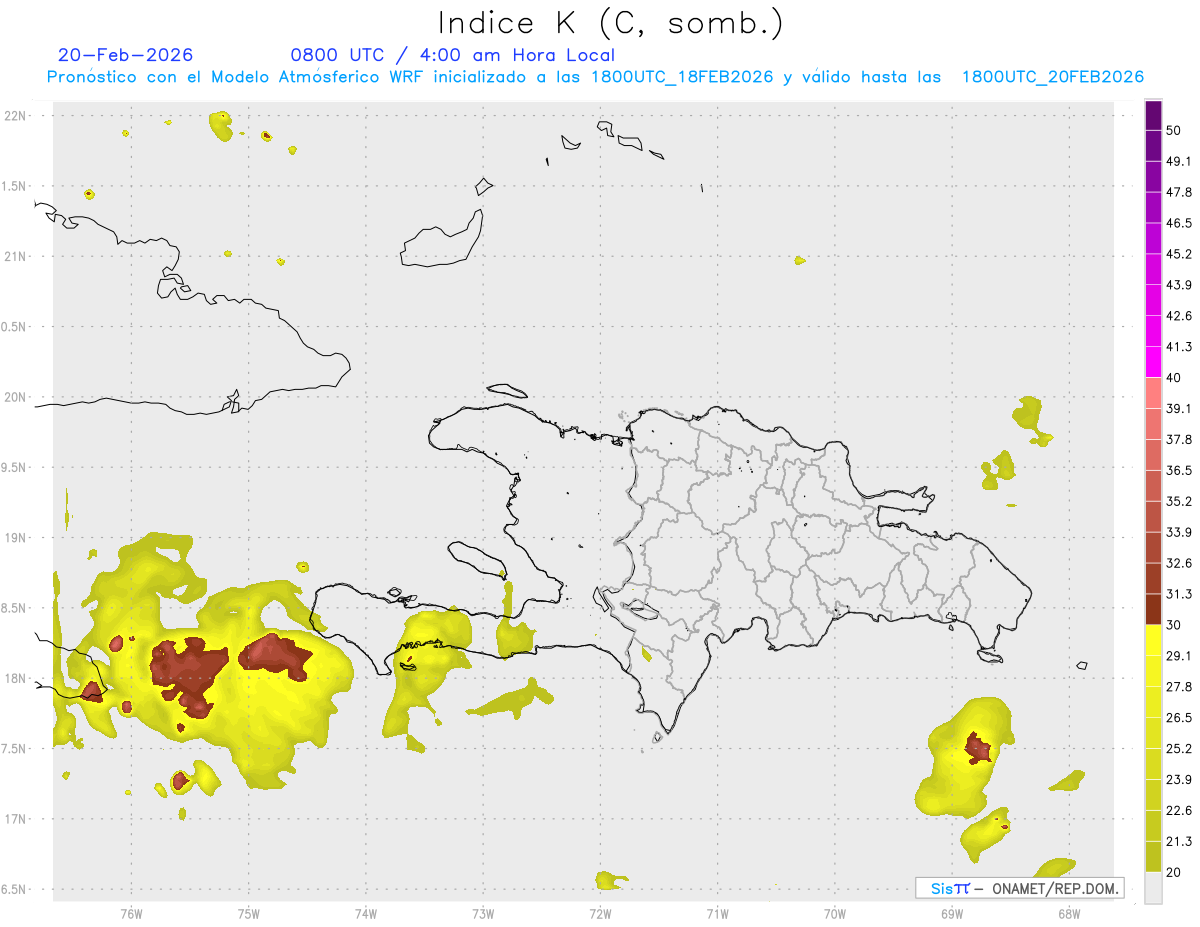Click the light grey swatch below the 20 mark

[1153, 888]
